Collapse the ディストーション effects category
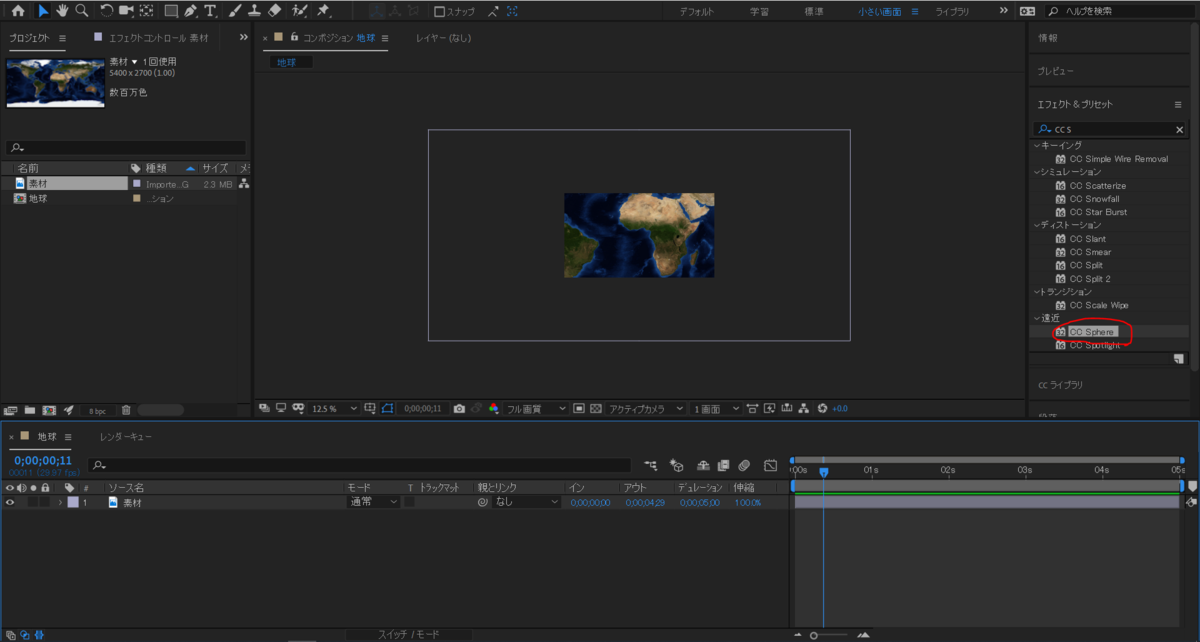Screen dimensions: 1200x642 coord(1037,225)
